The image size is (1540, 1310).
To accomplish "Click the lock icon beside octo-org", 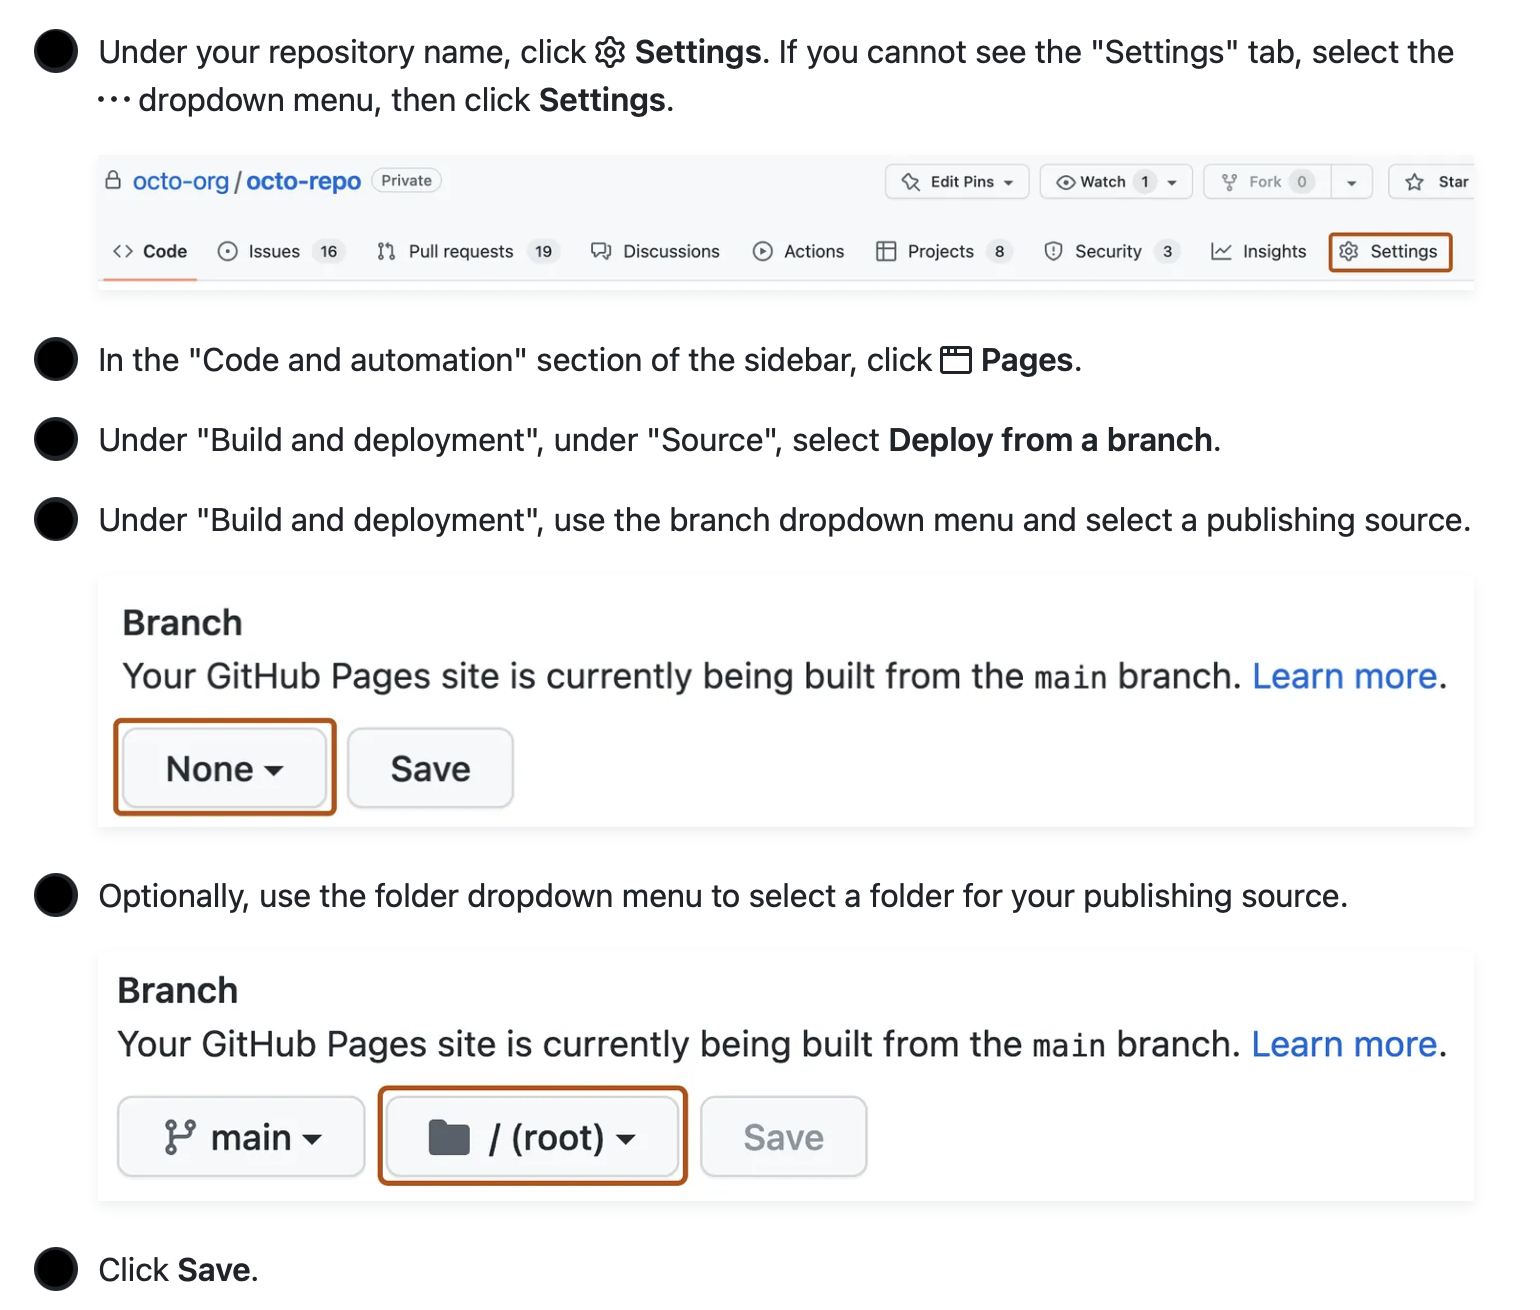I will coord(113,180).
